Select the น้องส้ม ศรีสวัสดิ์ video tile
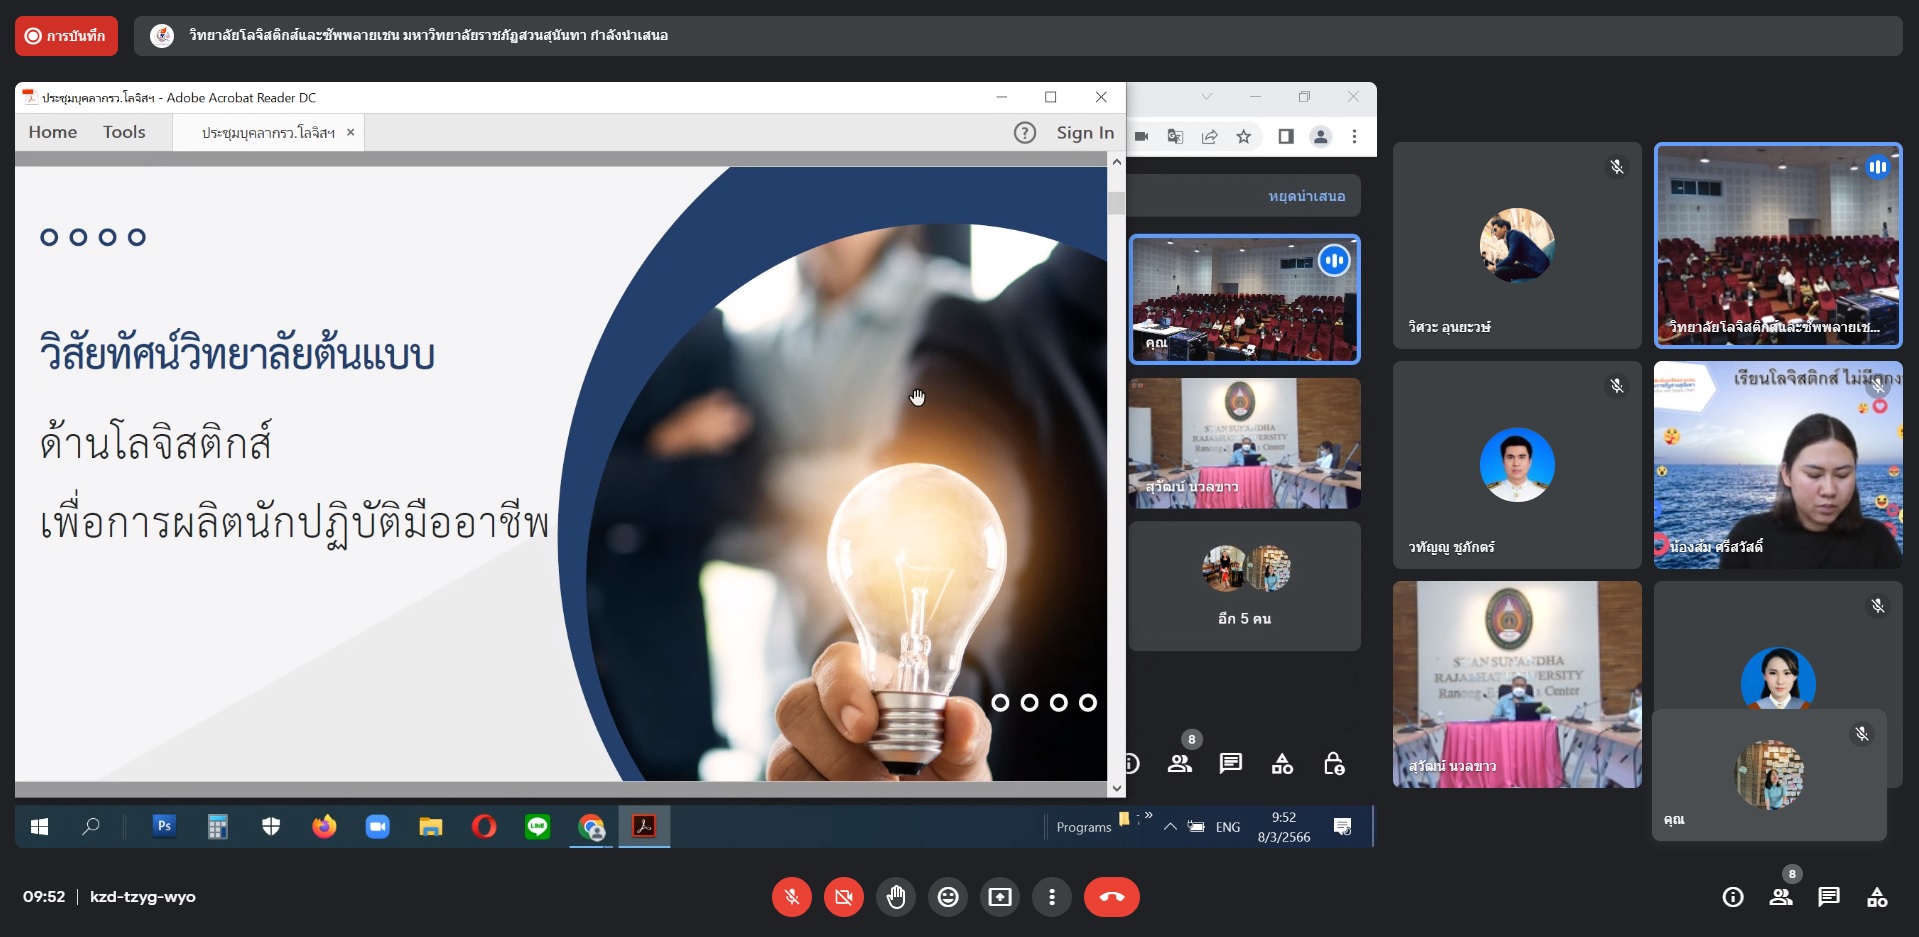The height and width of the screenshot is (937, 1919). tap(1778, 465)
